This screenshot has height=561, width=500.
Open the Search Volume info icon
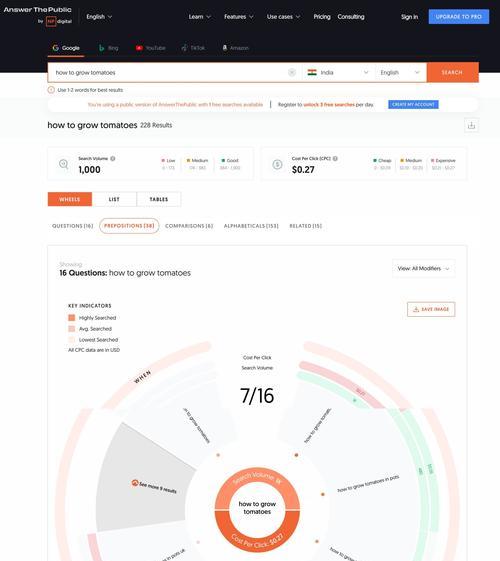(x=113, y=158)
